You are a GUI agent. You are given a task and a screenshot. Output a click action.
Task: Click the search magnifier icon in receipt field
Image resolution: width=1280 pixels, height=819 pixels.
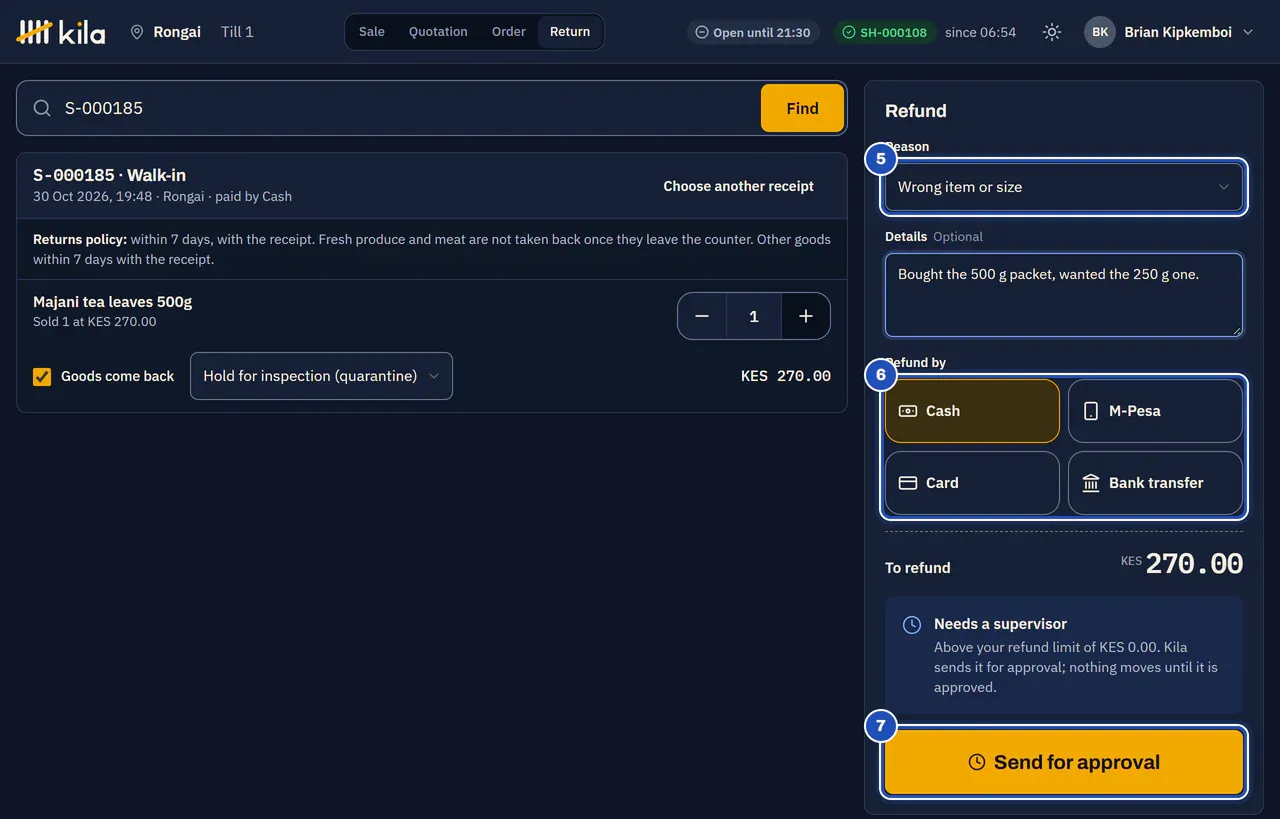[42, 108]
